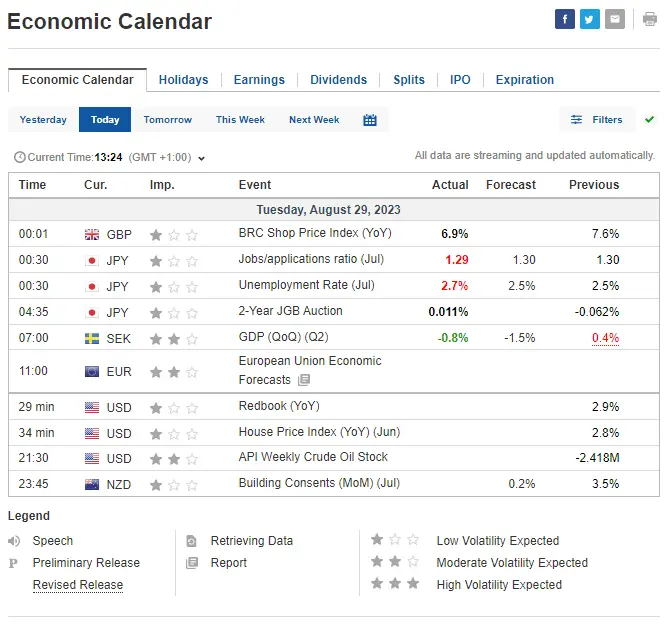This screenshot has height=625, width=667.
Task: Open API Weekly Crude Oil Stock event
Action: 313,457
